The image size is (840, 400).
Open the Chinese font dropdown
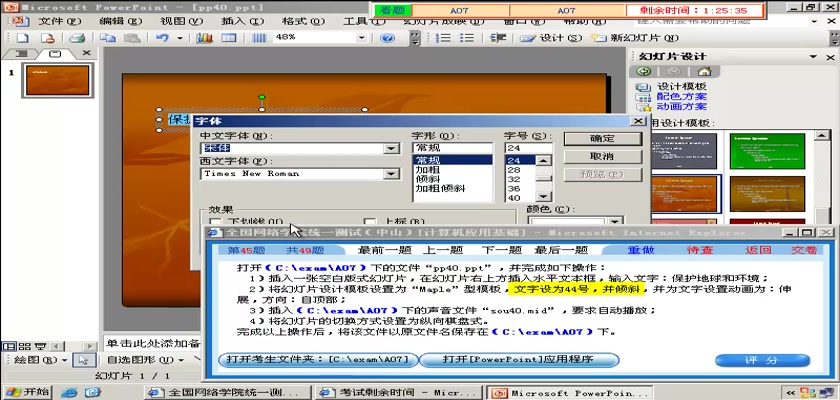click(x=392, y=148)
